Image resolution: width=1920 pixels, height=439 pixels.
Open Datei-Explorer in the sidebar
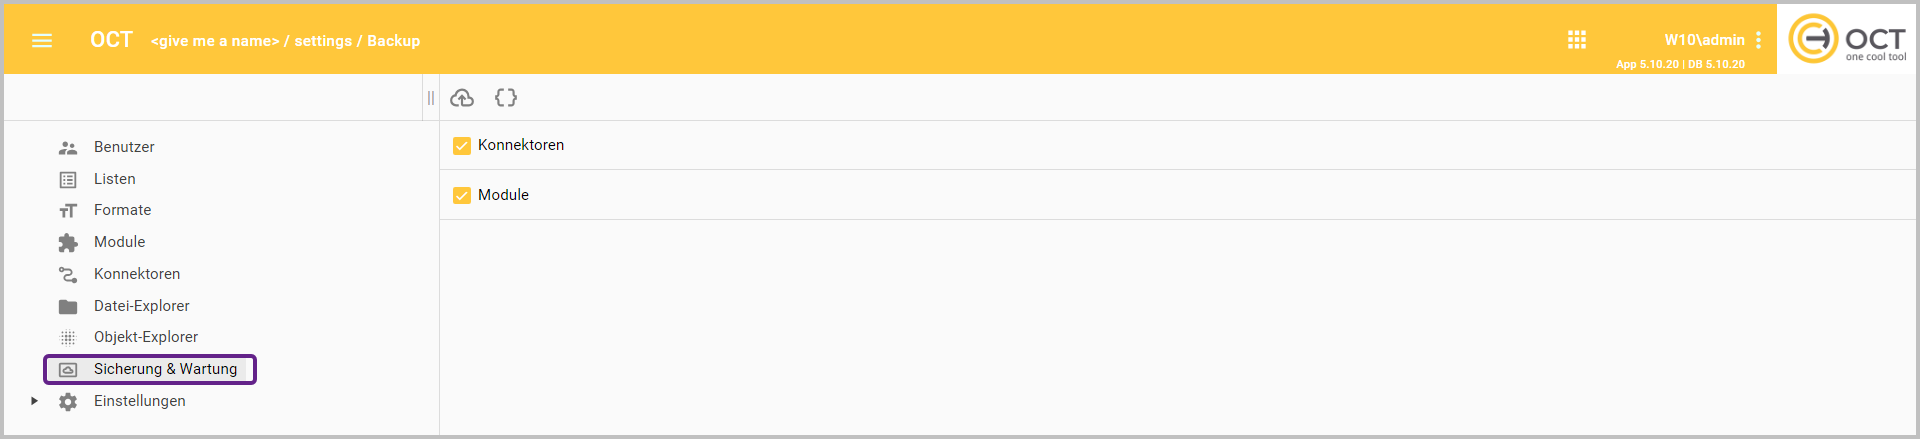(141, 306)
